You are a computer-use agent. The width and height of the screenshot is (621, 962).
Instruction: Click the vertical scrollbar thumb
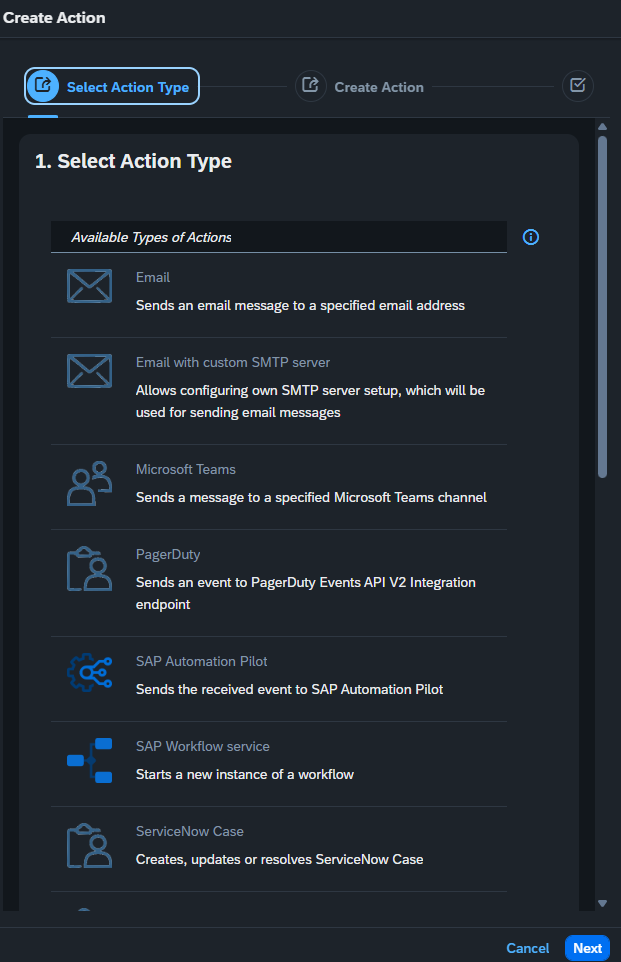click(603, 307)
